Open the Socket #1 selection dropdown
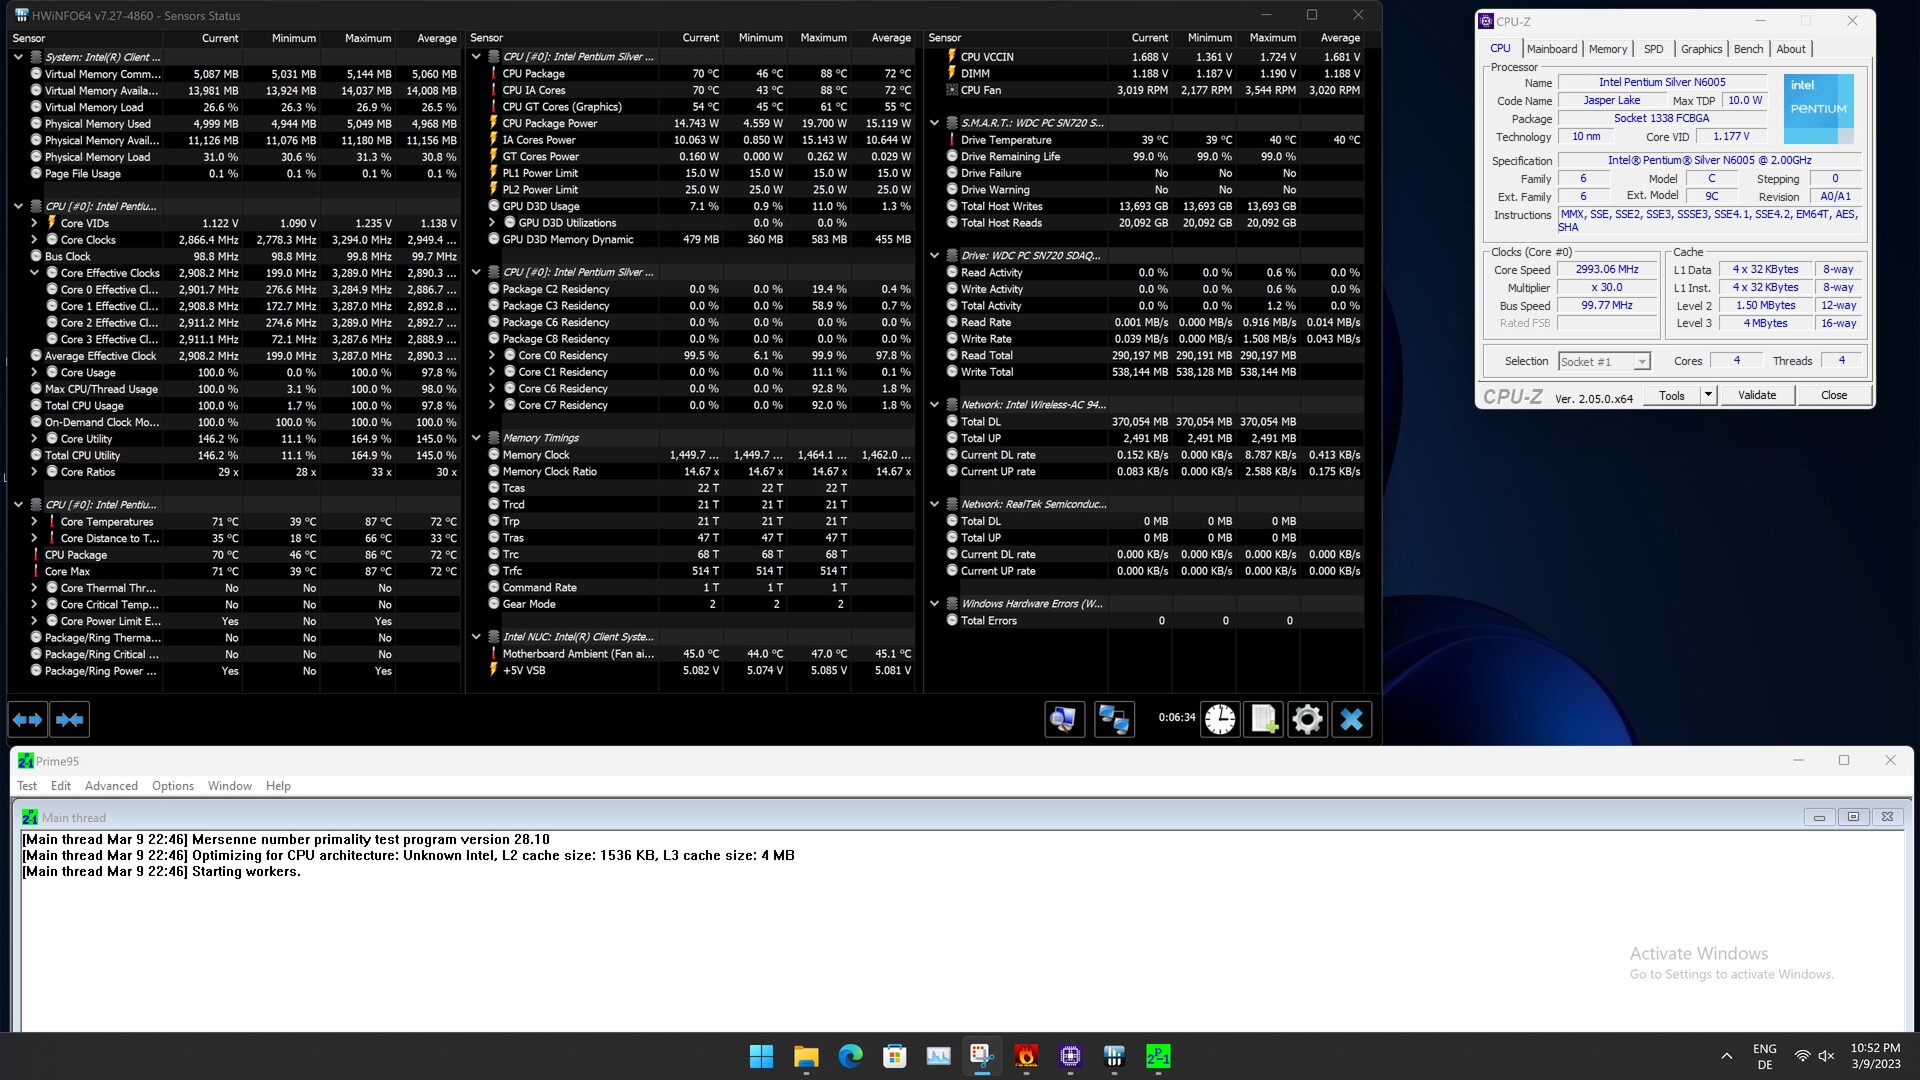Viewport: 1920px width, 1080px height. [x=1641, y=362]
